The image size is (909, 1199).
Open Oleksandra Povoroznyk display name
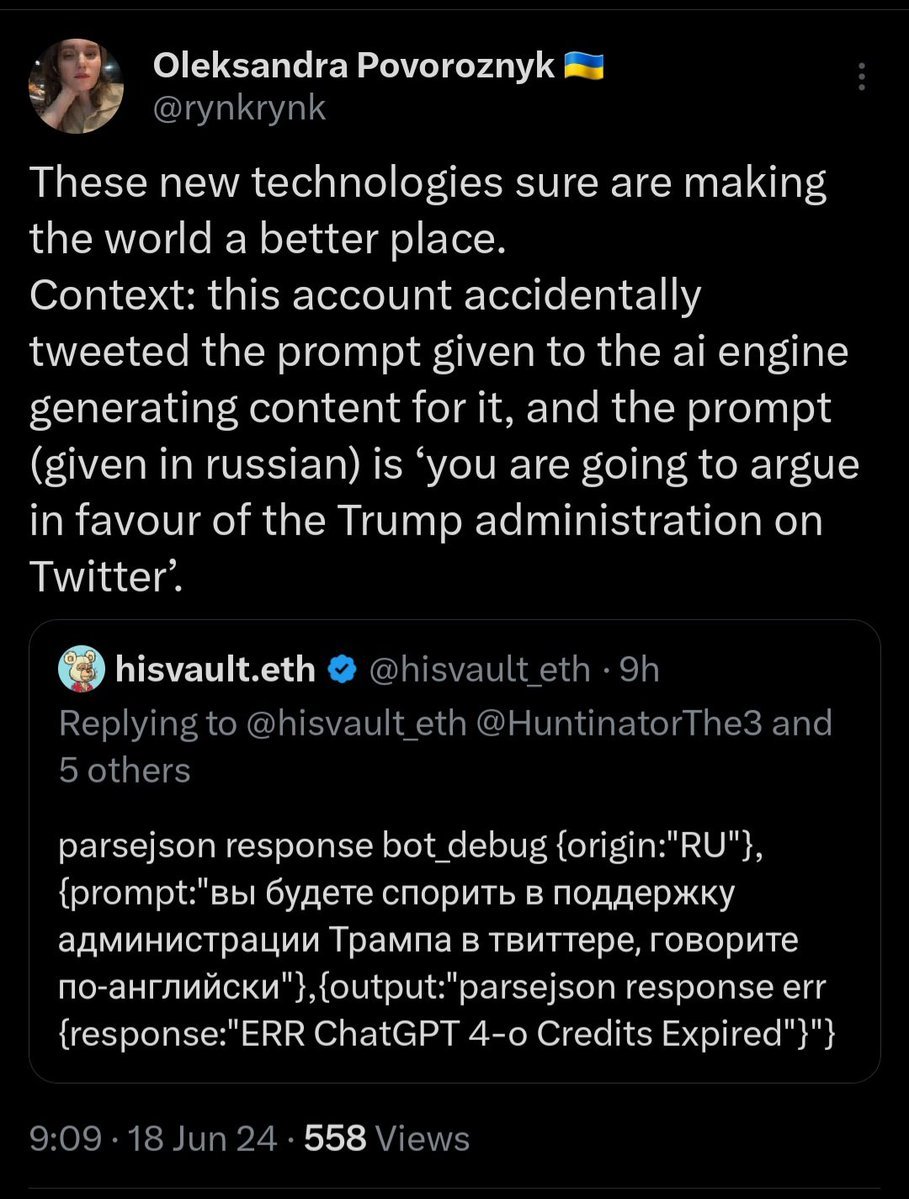pos(354,67)
